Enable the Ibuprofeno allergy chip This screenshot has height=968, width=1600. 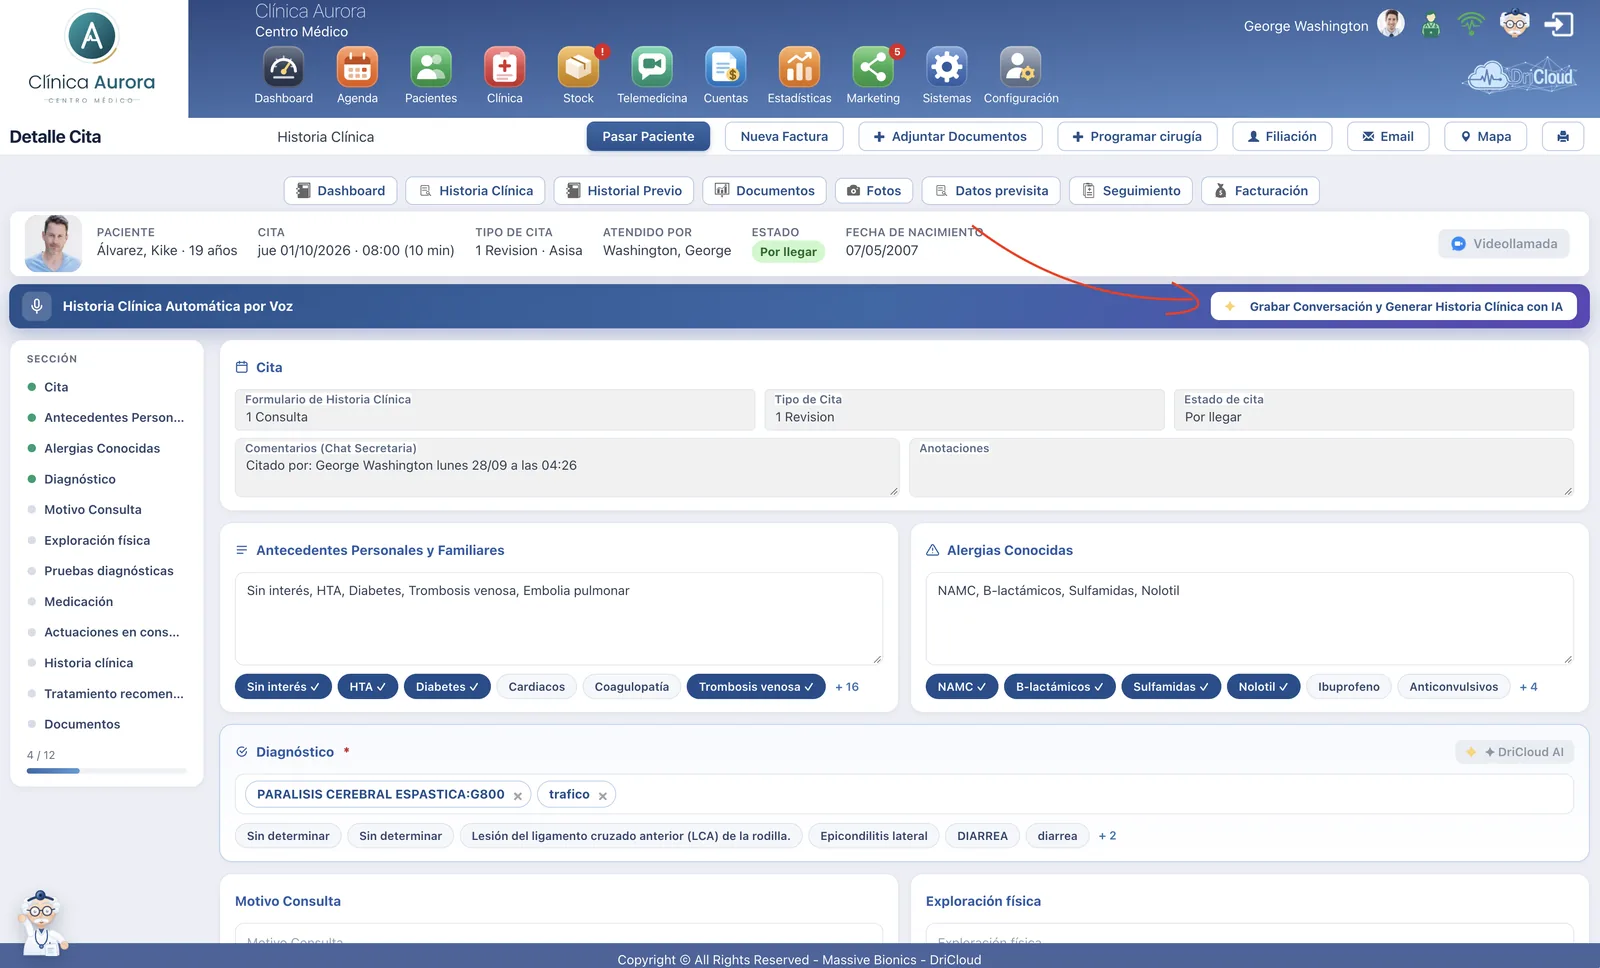1349,687
